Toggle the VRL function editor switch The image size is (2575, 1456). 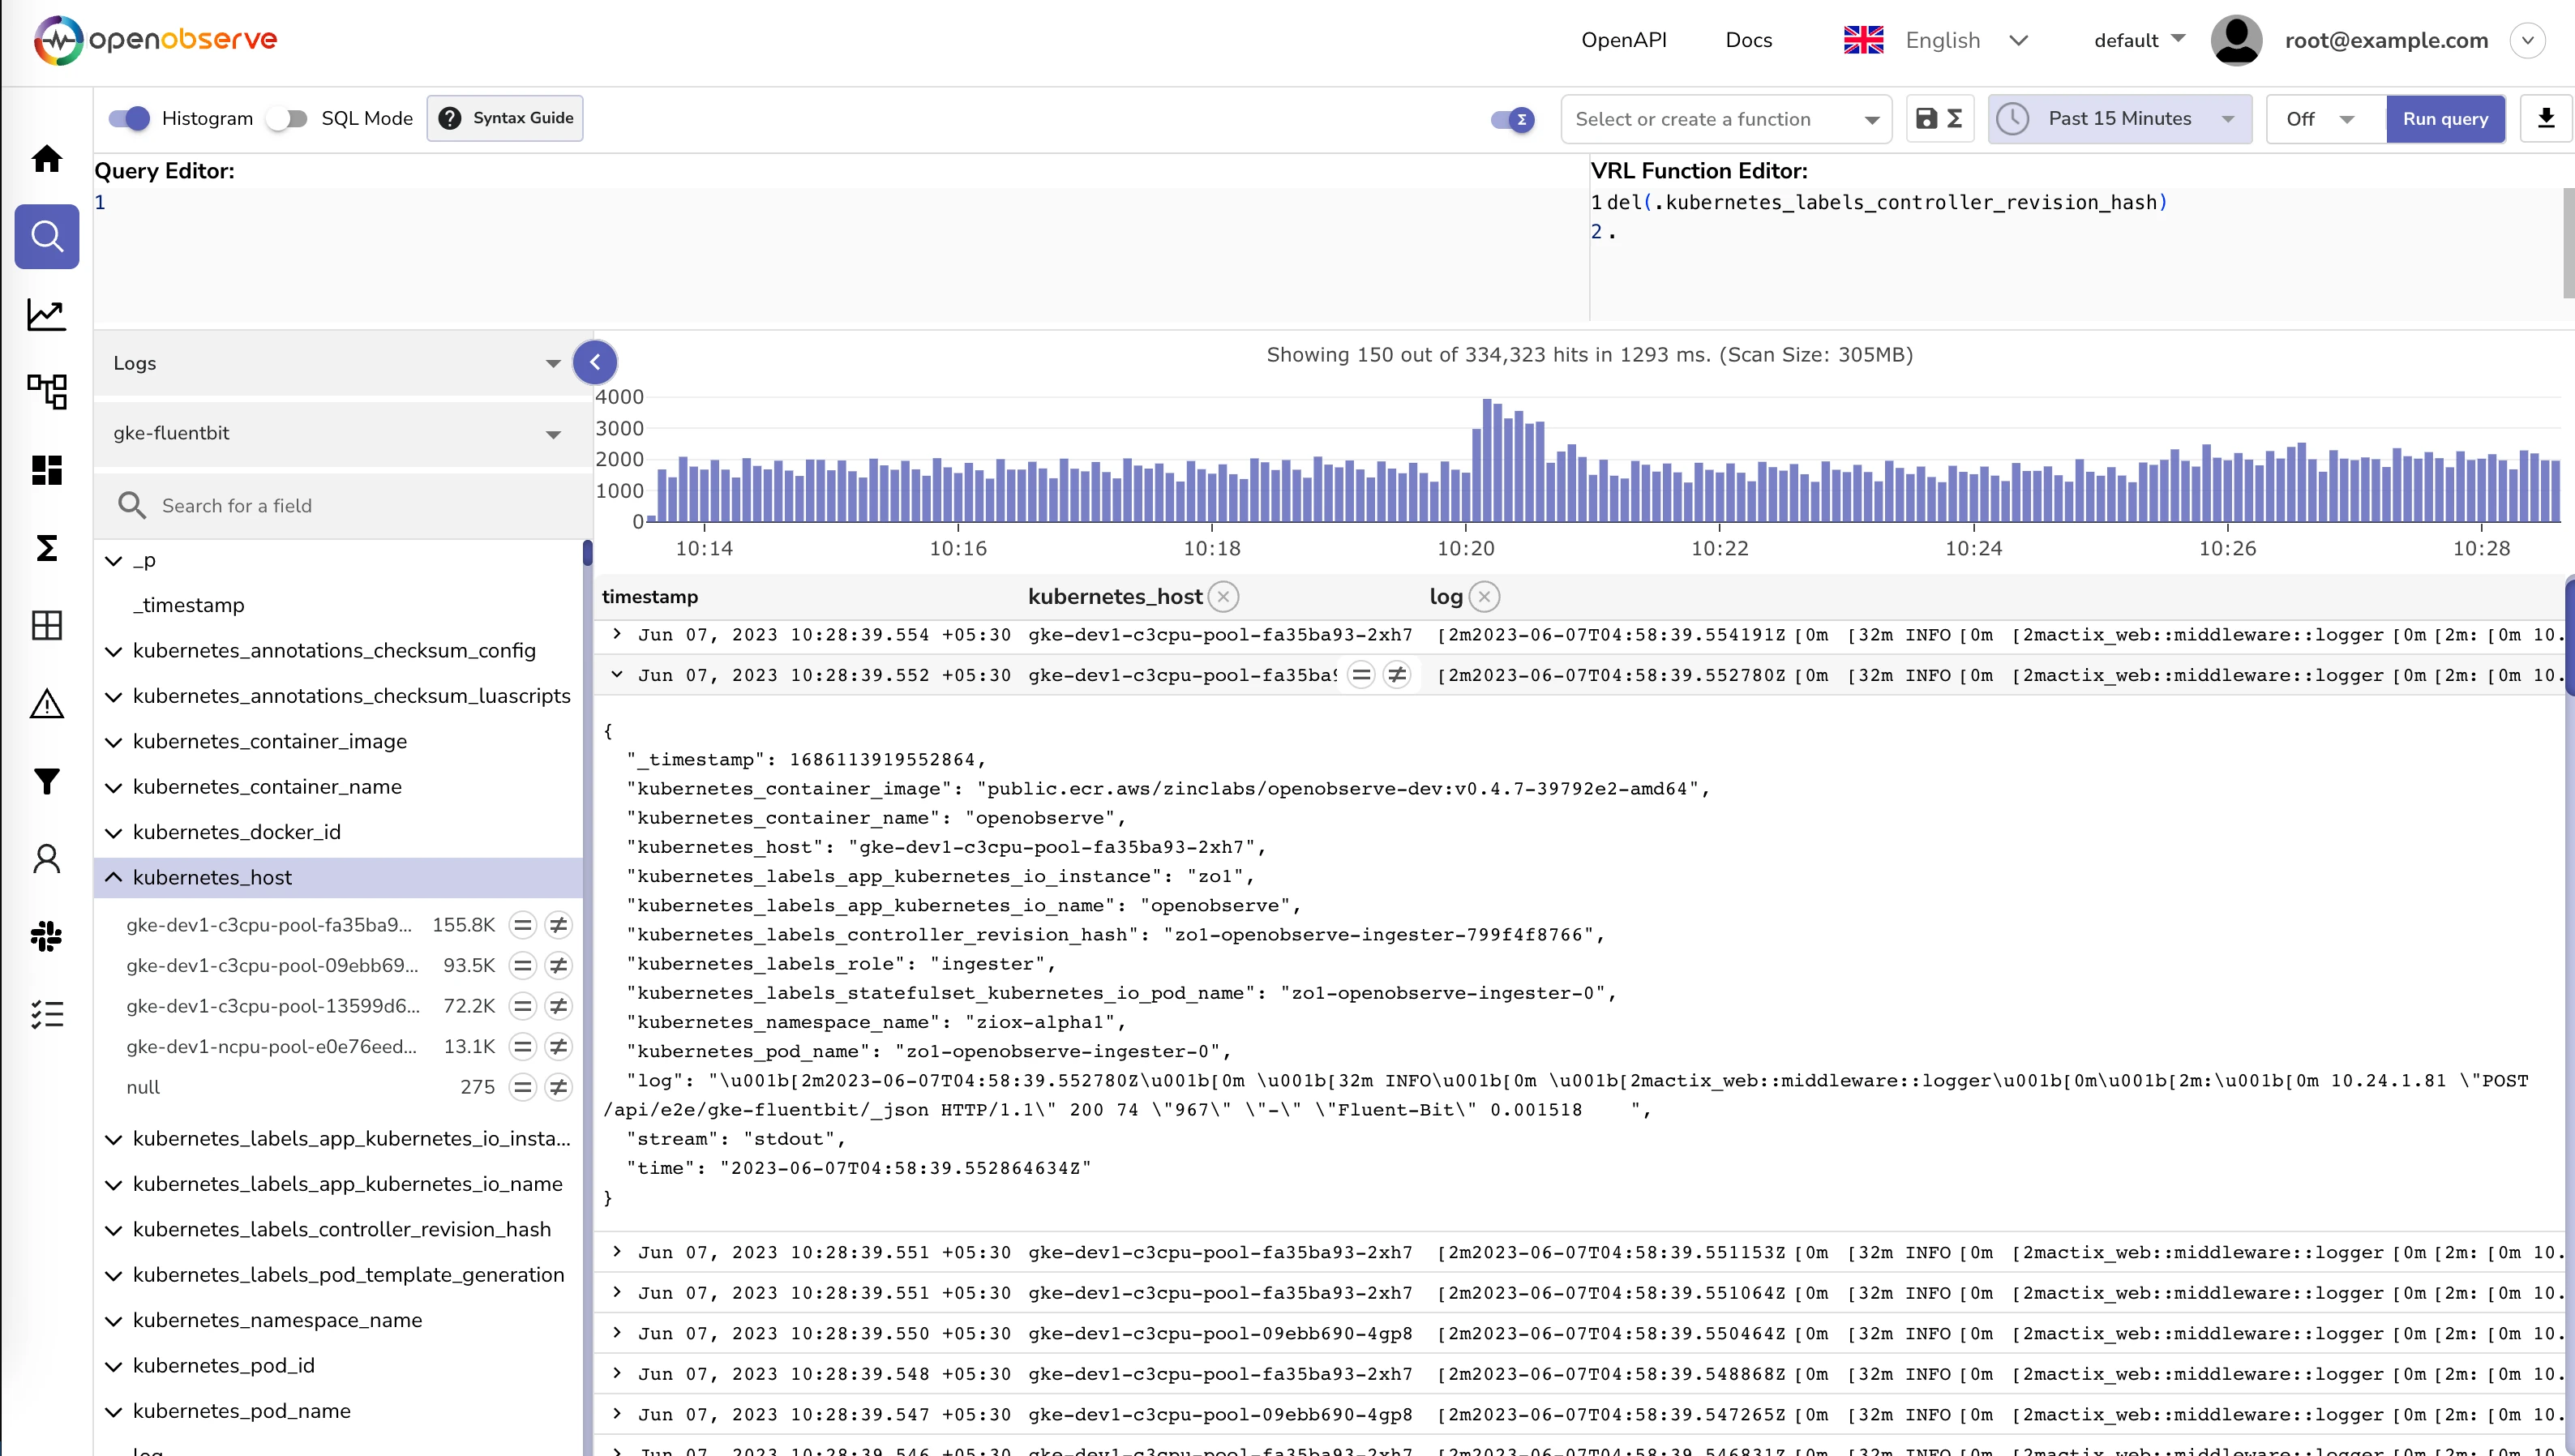click(x=1511, y=120)
